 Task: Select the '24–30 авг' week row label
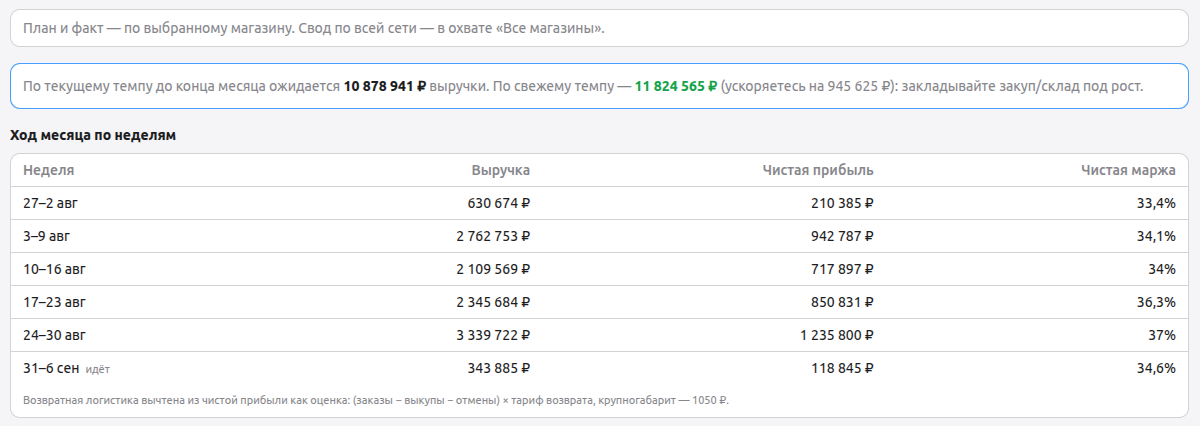click(x=54, y=335)
